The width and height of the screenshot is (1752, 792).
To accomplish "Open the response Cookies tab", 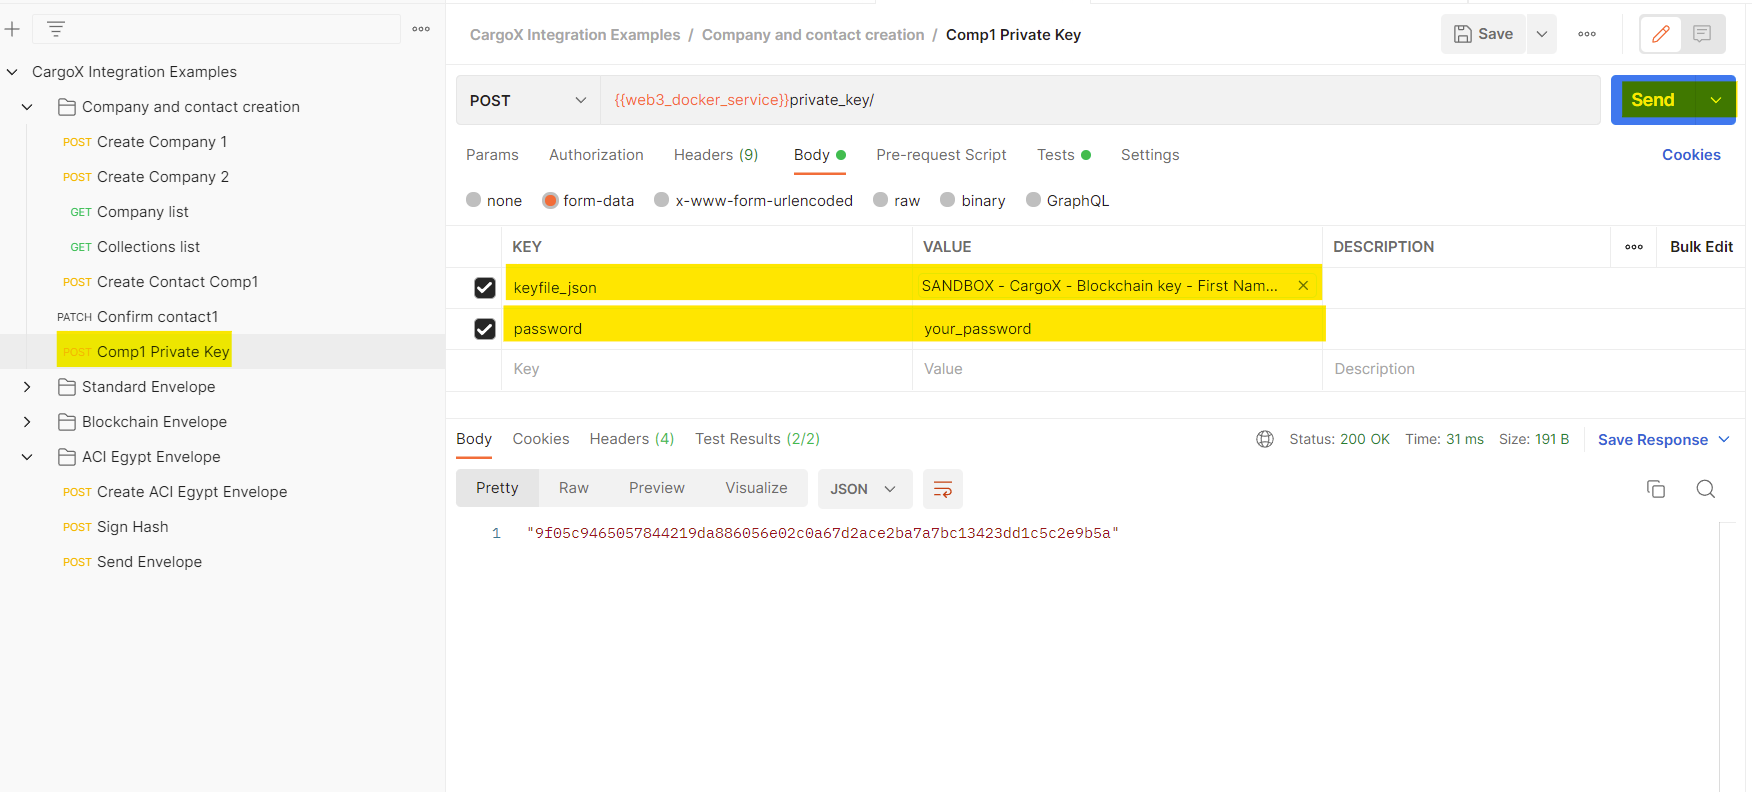I will [x=541, y=439].
